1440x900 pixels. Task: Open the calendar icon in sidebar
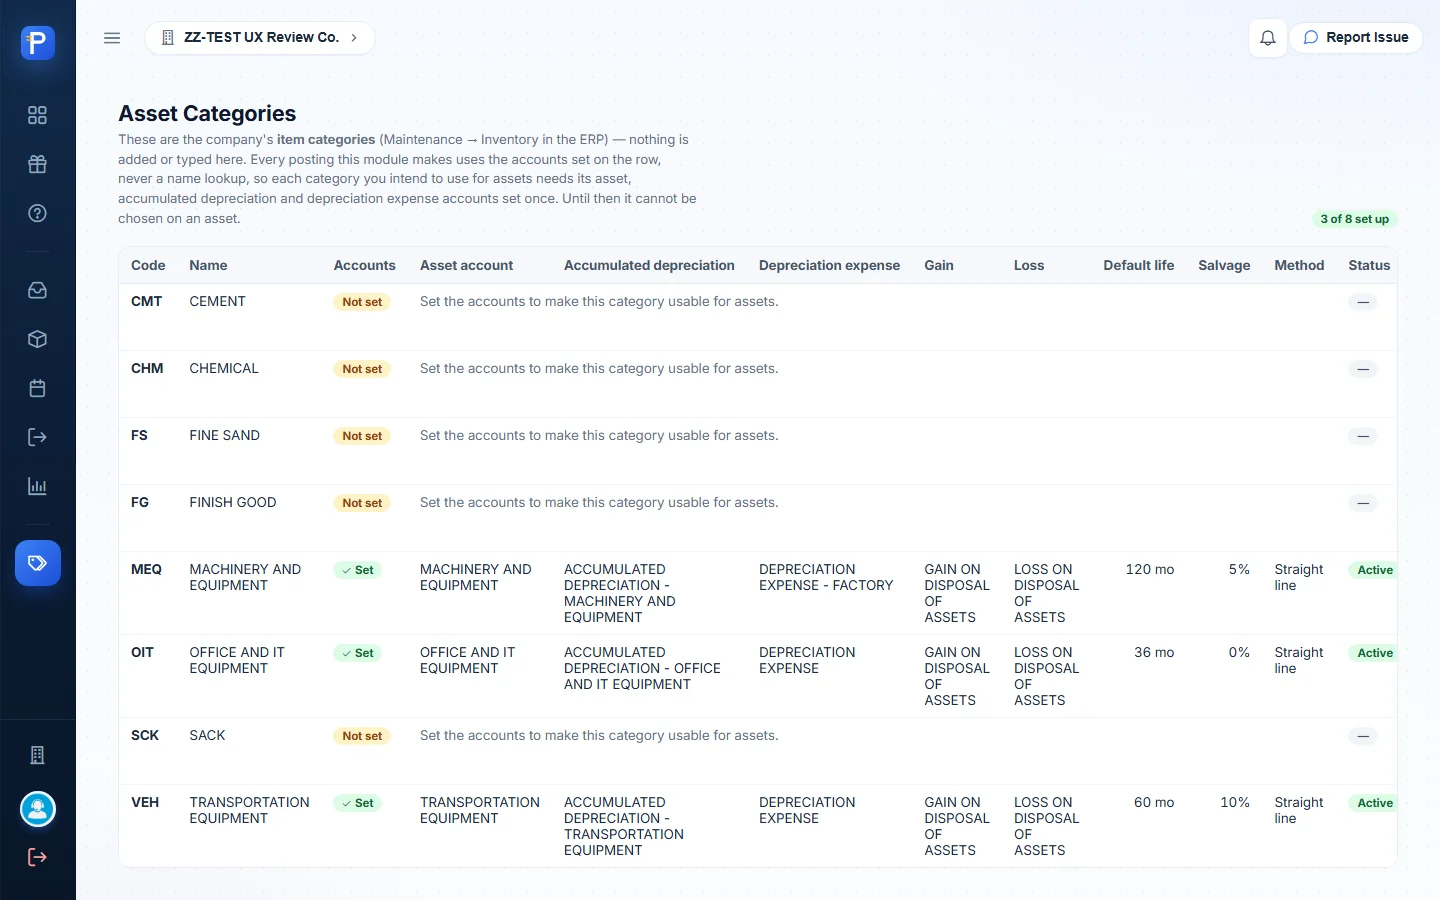pyautogui.click(x=37, y=388)
